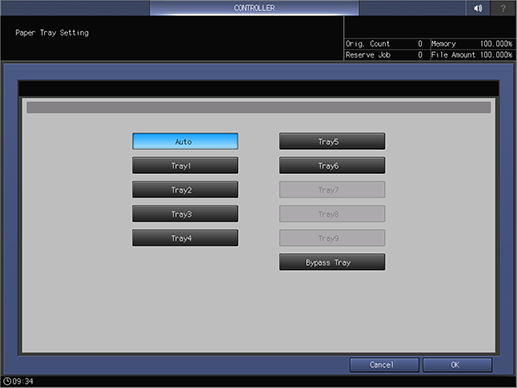Click the clock icon beside 09:34
The image size is (517, 388).
click(x=7, y=381)
